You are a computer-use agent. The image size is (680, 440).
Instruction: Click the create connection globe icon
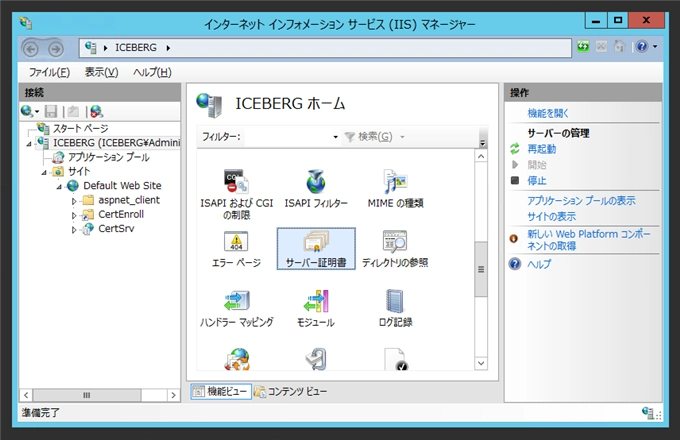point(26,111)
